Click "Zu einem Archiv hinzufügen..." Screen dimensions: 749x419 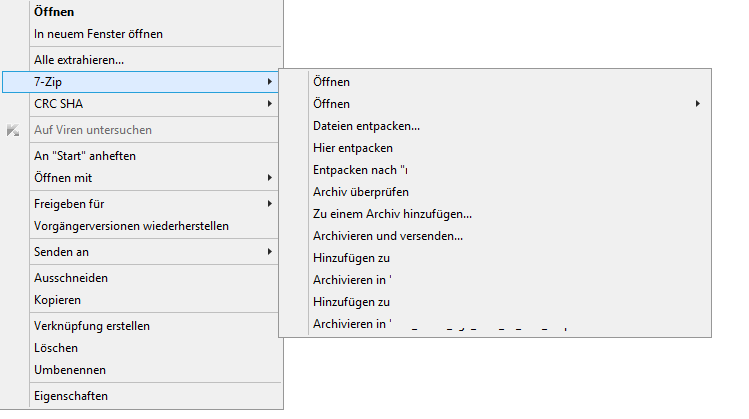[x=392, y=213]
